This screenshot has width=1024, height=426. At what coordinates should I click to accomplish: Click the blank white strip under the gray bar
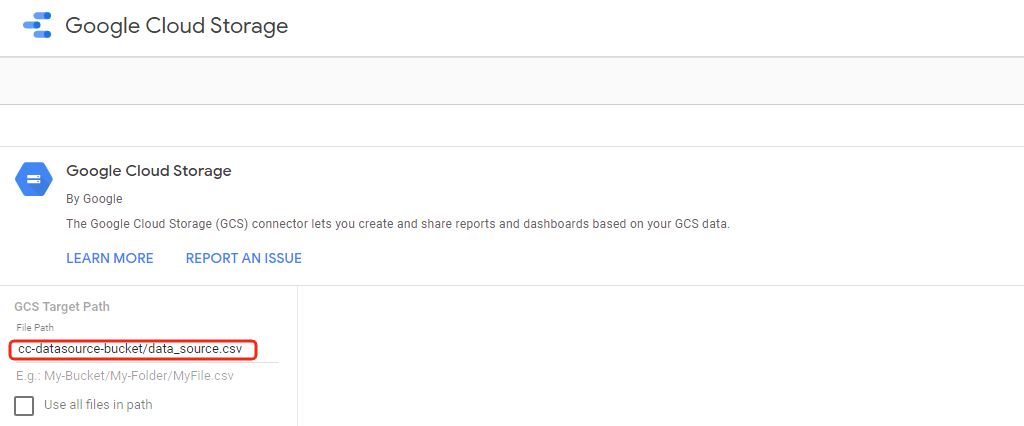pyautogui.click(x=512, y=125)
